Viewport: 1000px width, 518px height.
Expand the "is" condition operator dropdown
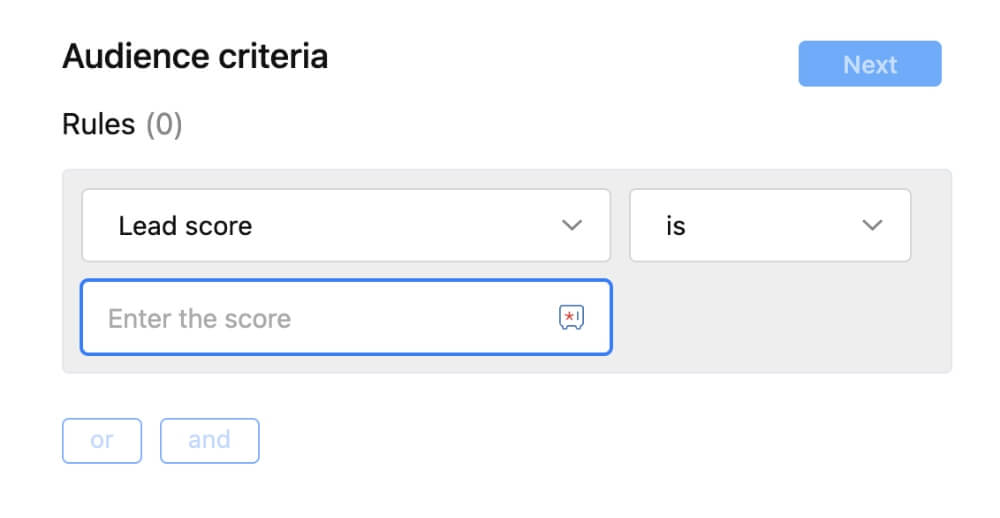(769, 225)
